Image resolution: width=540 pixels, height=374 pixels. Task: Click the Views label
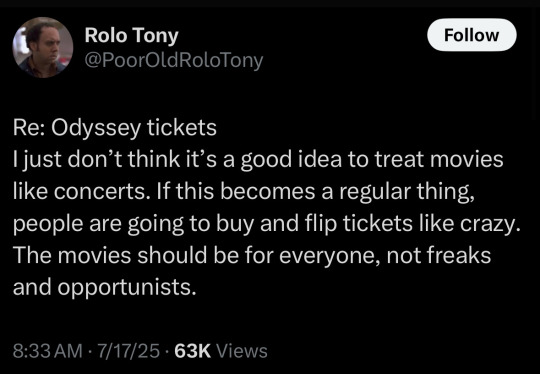click(x=241, y=351)
